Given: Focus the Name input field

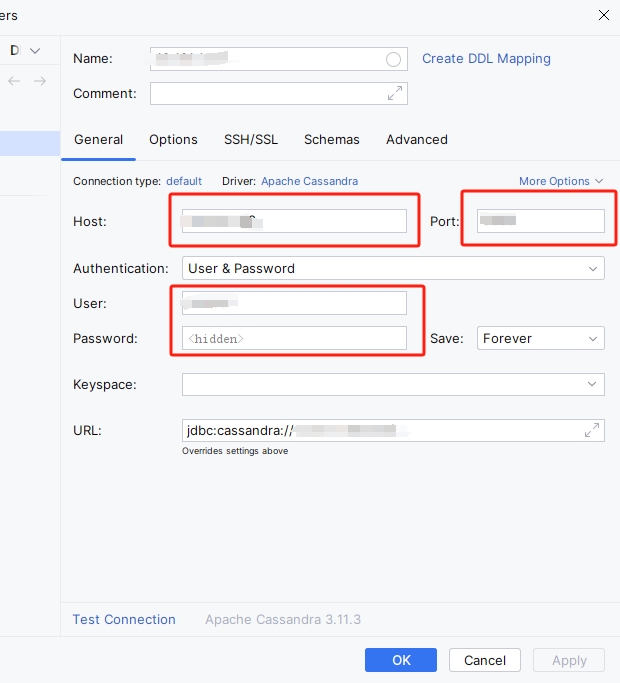Looking at the screenshot, I should coord(279,59).
